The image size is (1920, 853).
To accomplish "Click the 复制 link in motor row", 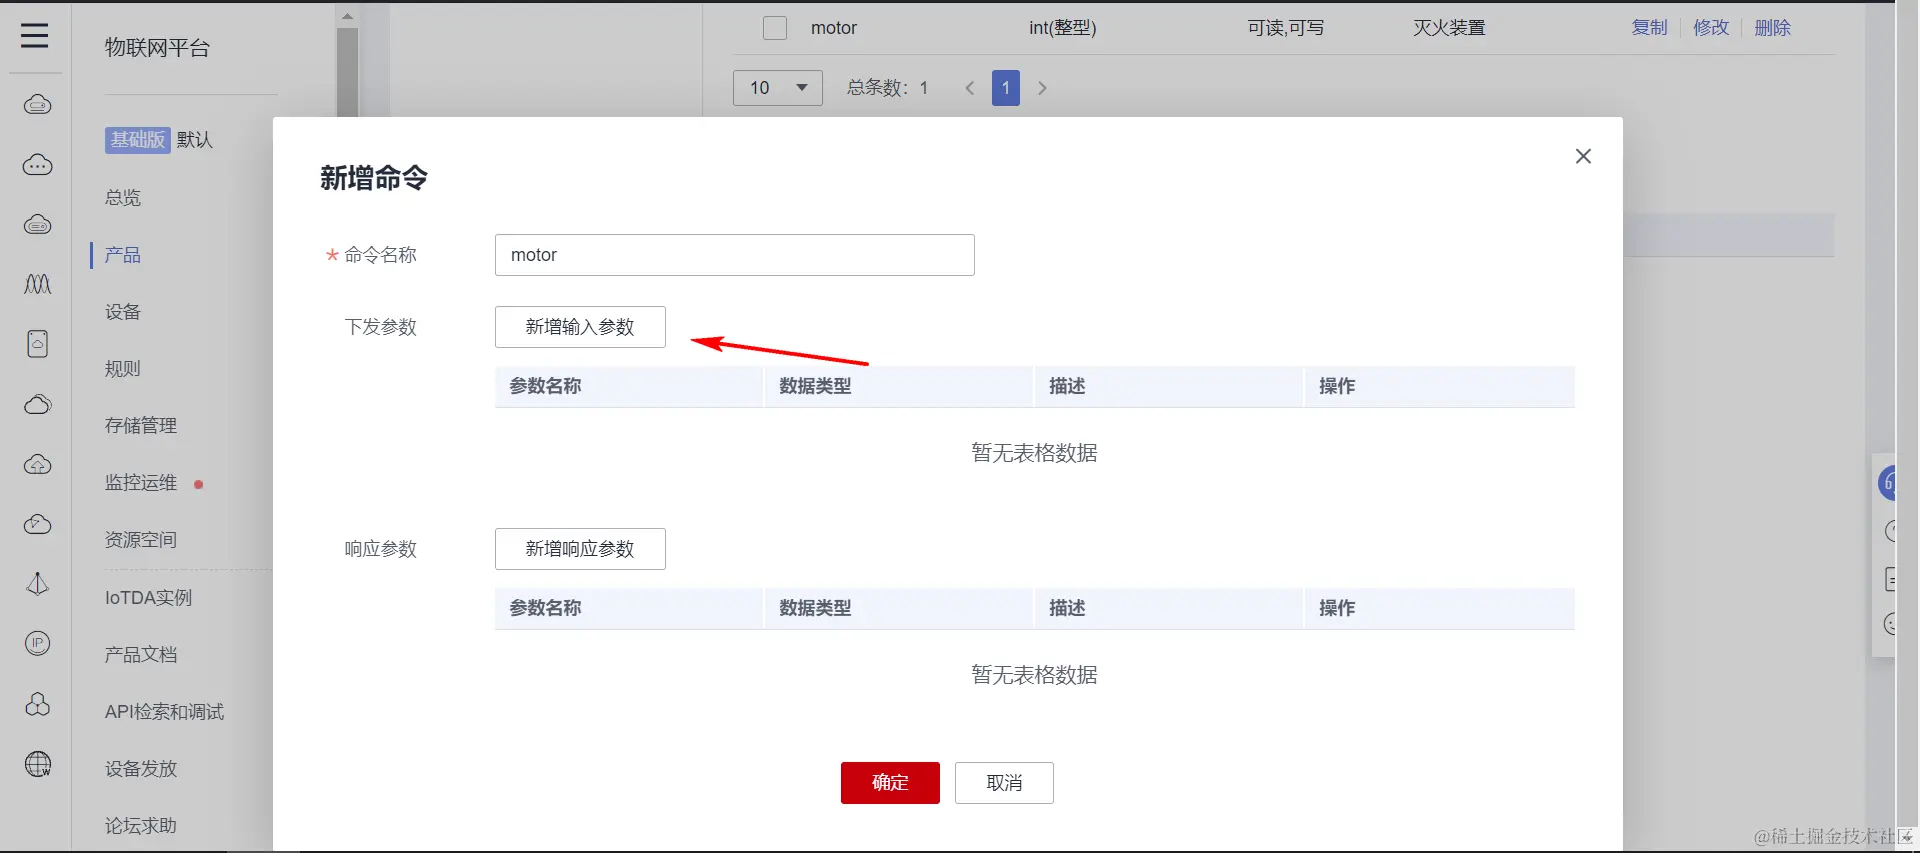I will point(1649,28).
